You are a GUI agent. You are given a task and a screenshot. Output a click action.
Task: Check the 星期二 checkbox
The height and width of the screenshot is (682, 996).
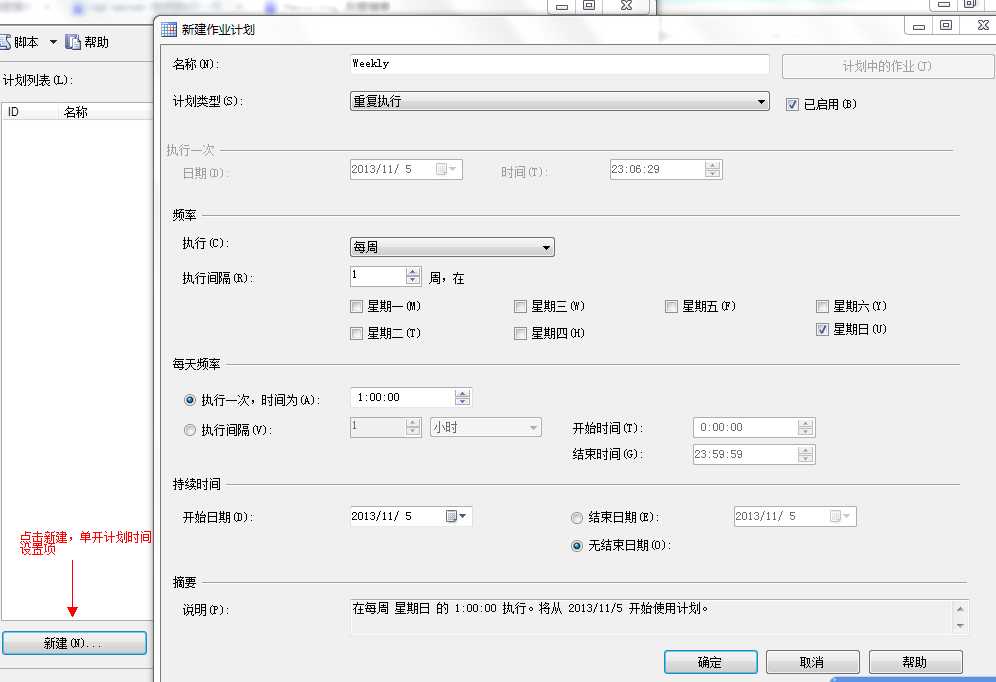click(x=356, y=333)
